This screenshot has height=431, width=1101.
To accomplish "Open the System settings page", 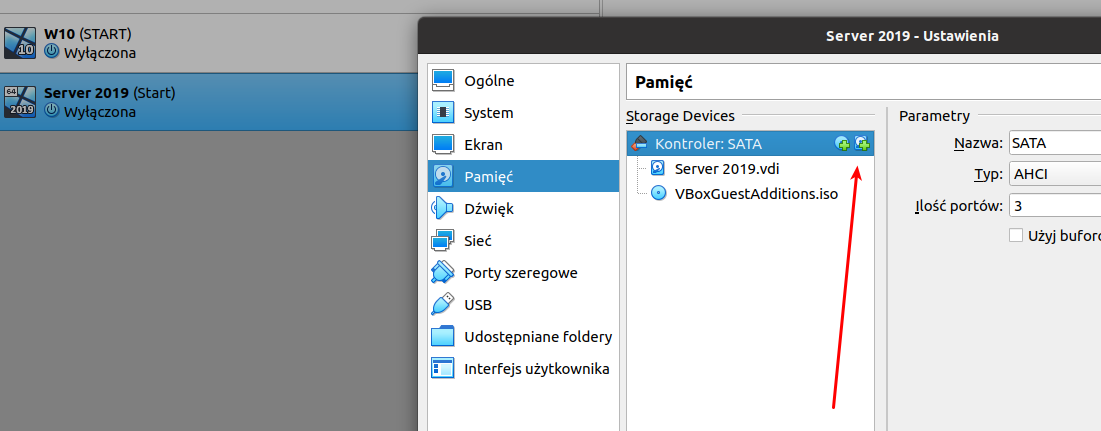I will tap(523, 112).
